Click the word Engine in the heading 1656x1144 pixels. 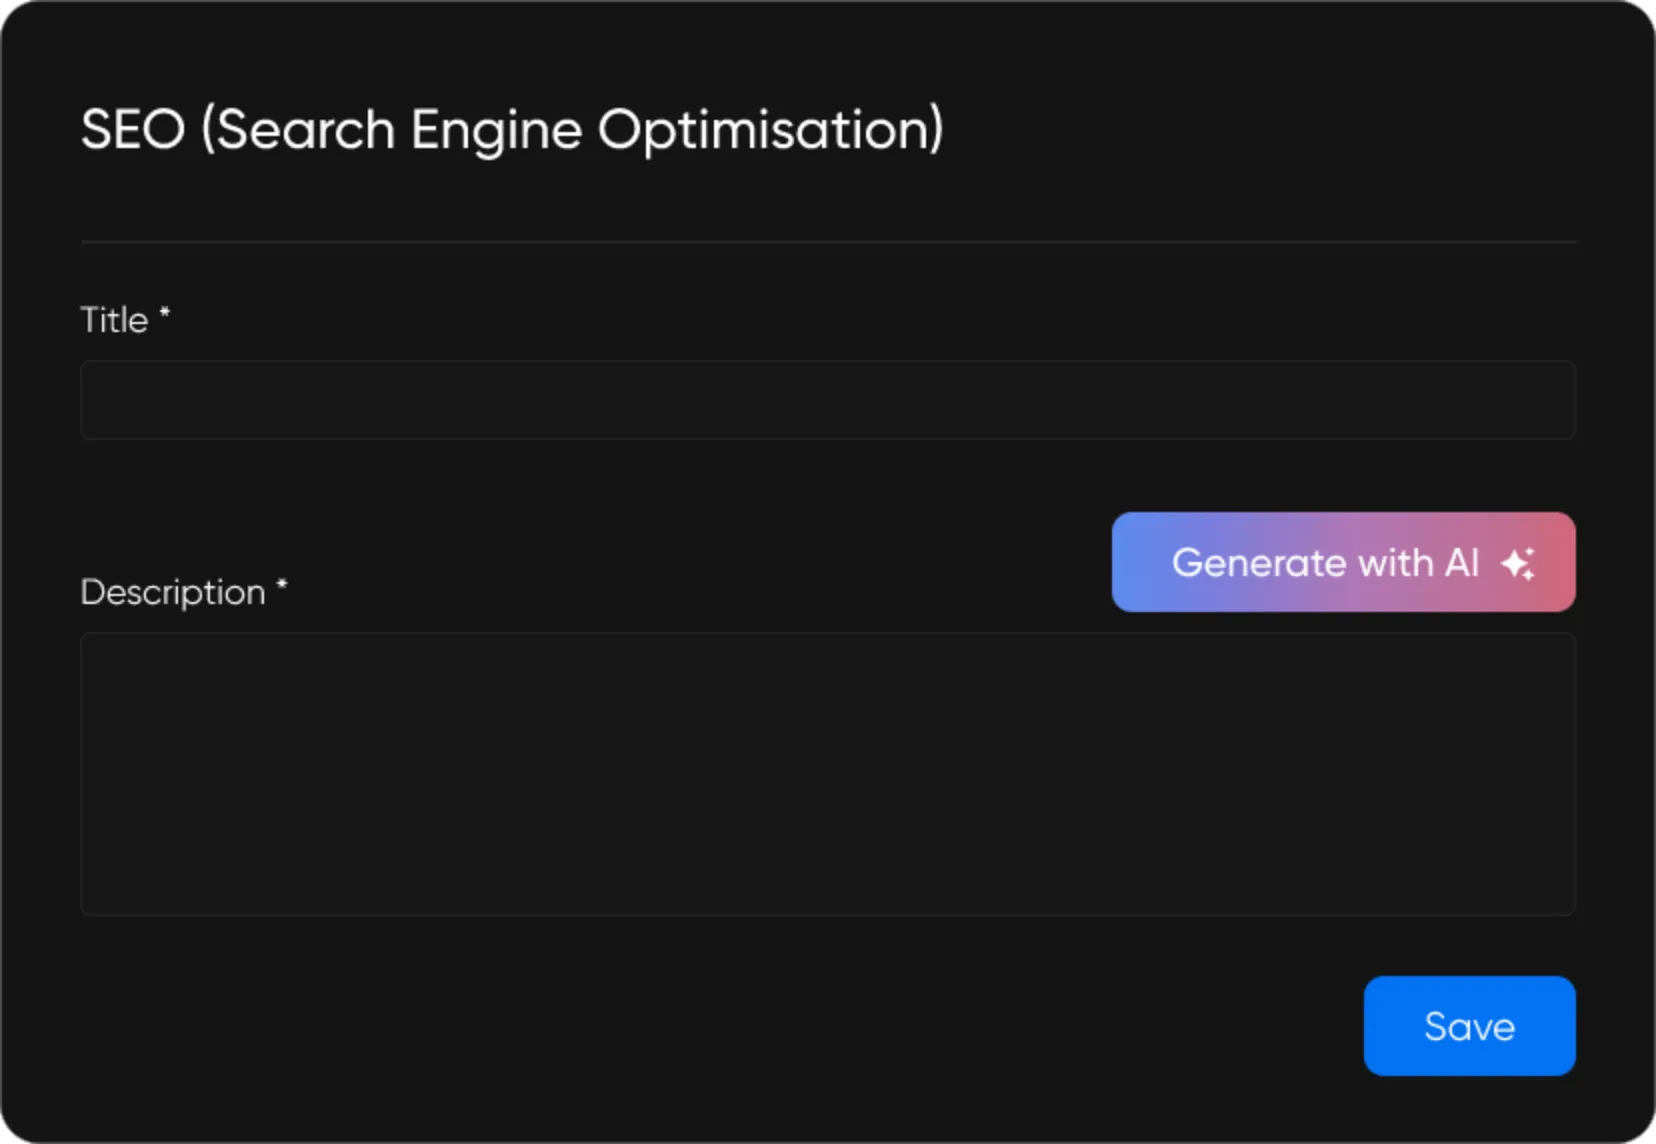tap(496, 132)
